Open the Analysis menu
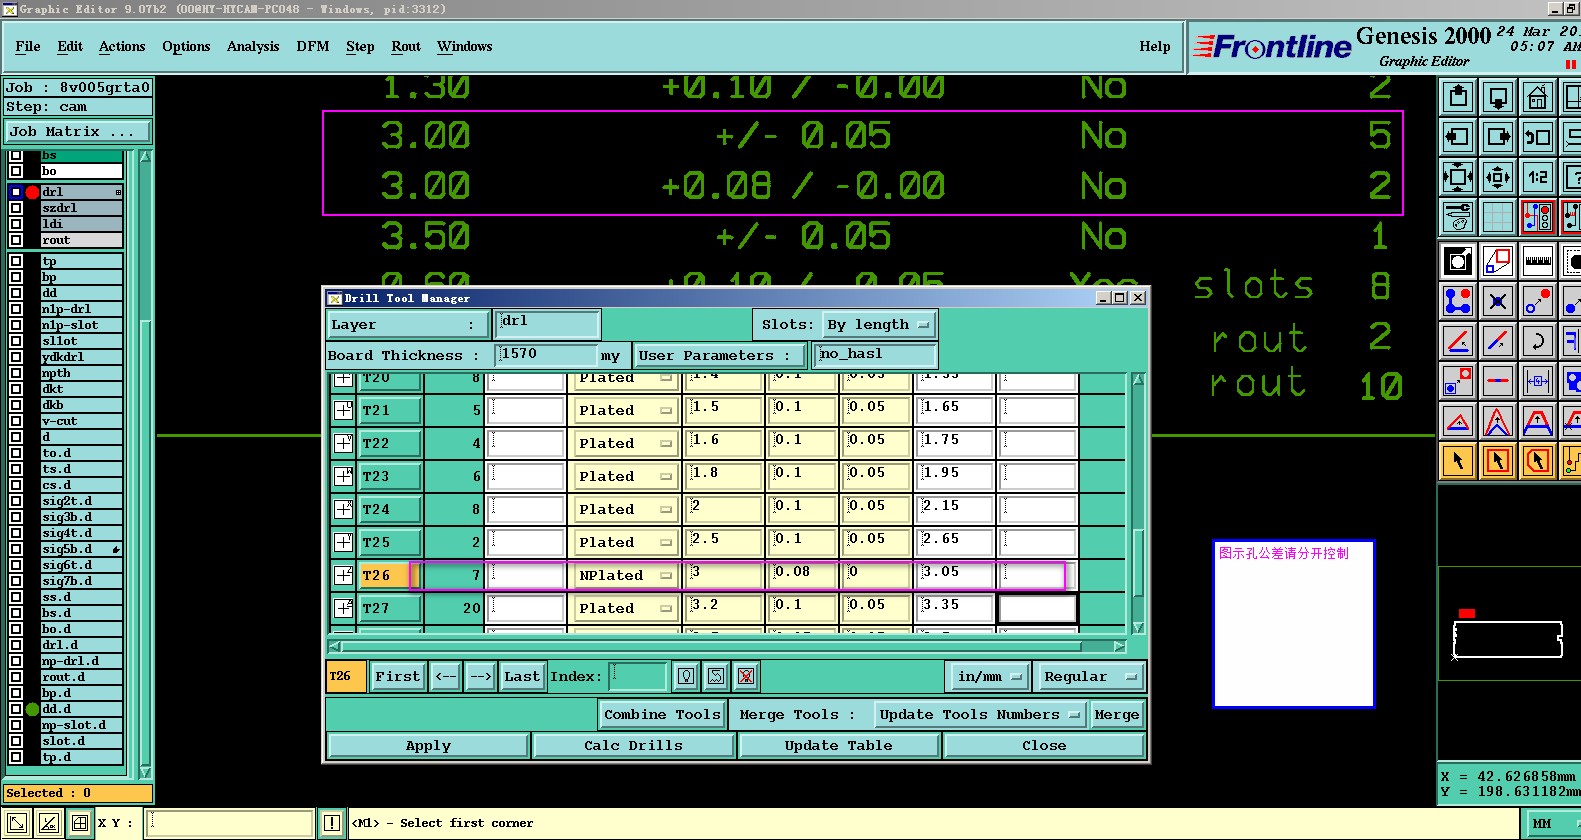This screenshot has height=840, width=1581. tap(253, 47)
